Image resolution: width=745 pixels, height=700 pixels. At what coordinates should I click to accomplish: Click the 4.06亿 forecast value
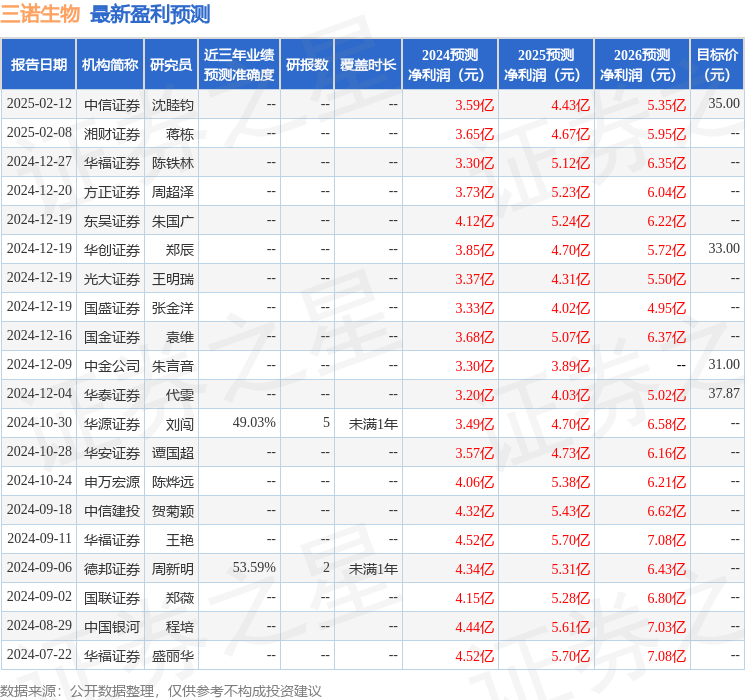tap(474, 482)
